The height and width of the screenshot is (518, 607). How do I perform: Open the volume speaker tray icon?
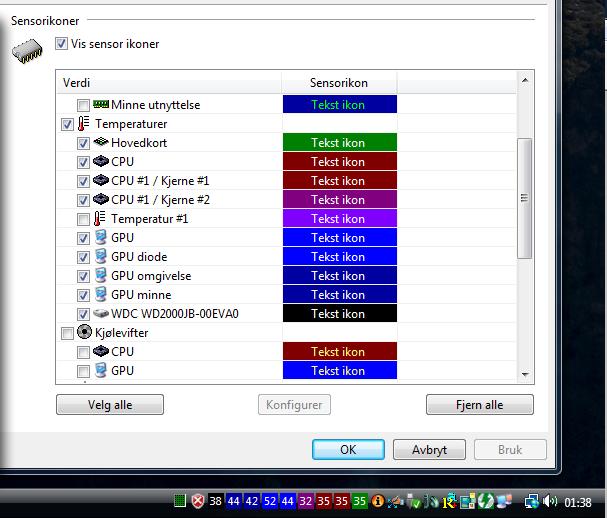tap(550, 501)
